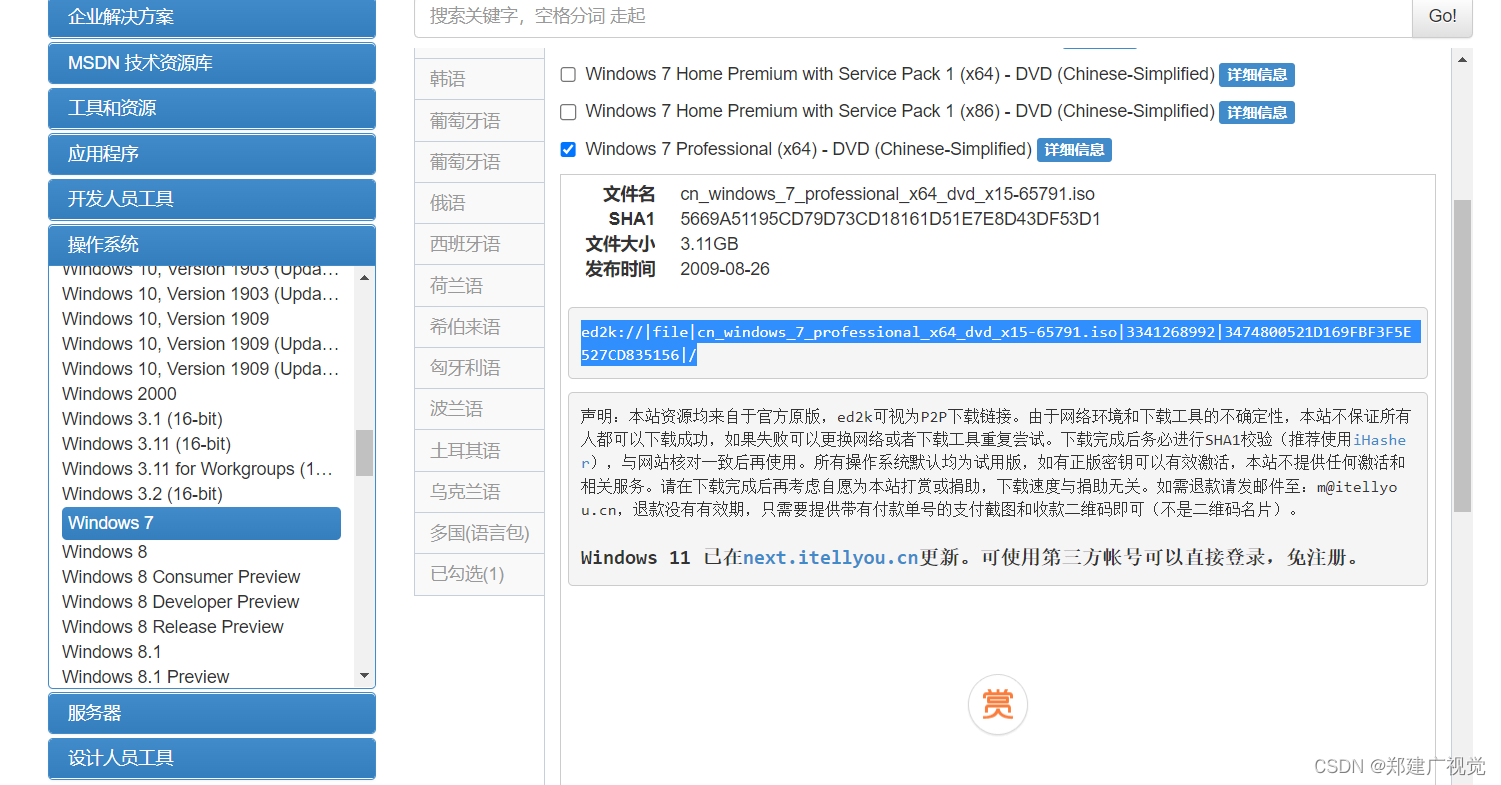This screenshot has width=1501, height=785.
Task: Click the main page vertical scrollbar thumb
Action: 1463,356
